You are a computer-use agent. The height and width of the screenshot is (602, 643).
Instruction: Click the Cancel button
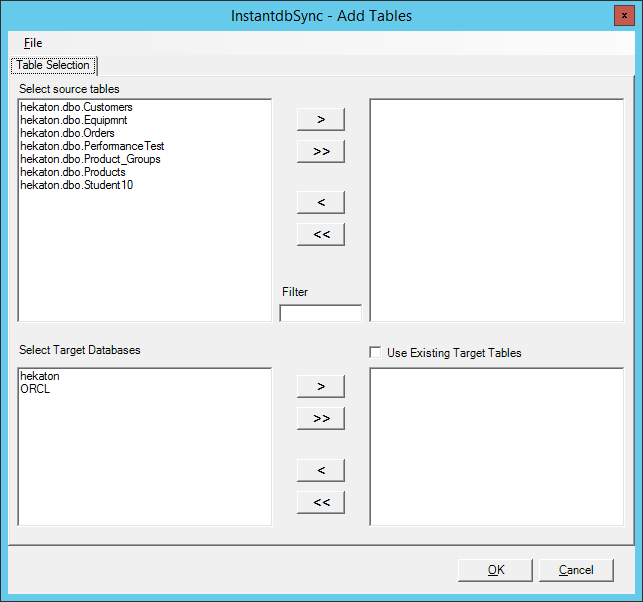click(x=576, y=570)
